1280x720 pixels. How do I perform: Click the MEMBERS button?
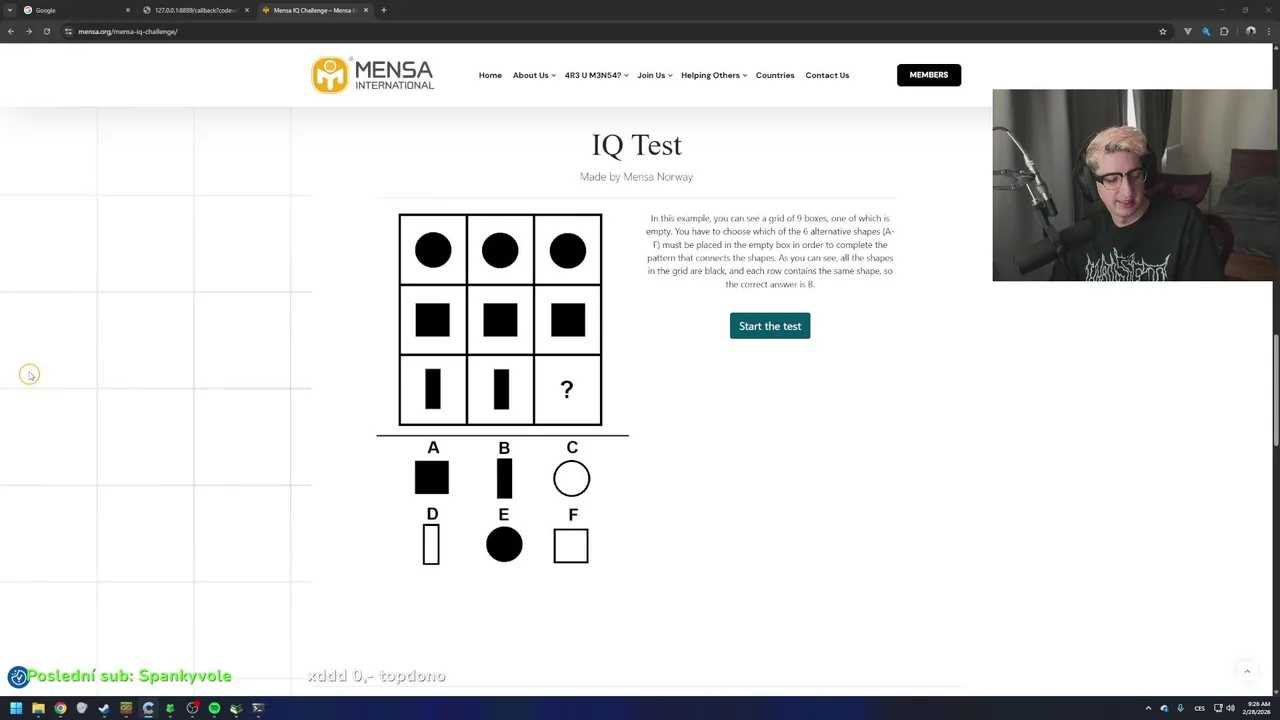[929, 75]
